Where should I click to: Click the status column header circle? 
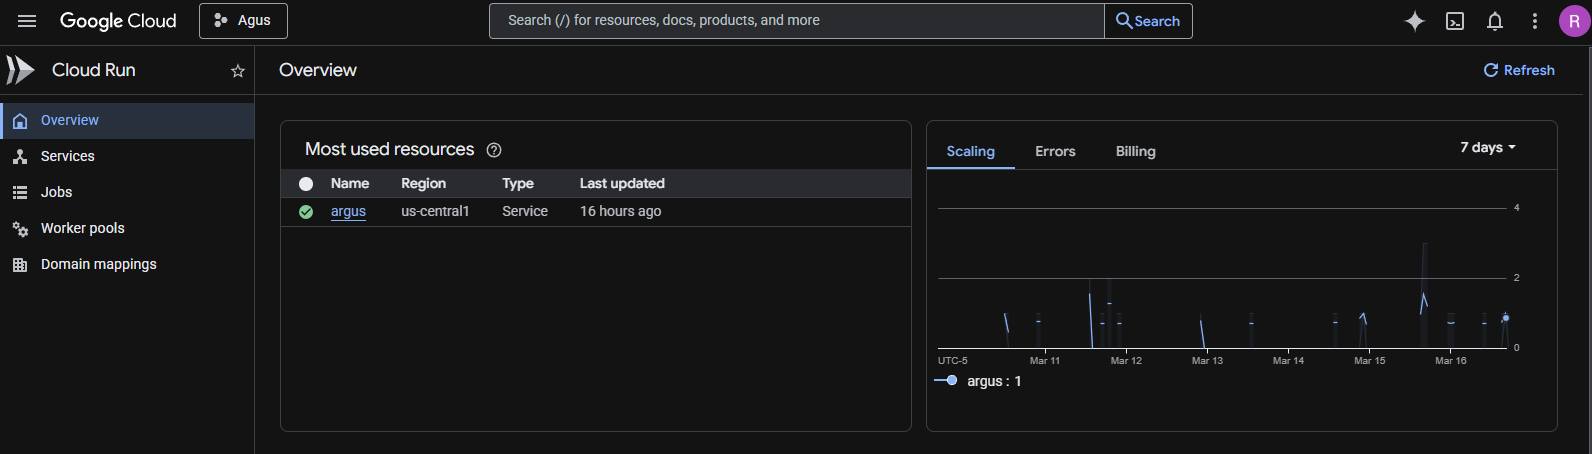pyautogui.click(x=306, y=184)
